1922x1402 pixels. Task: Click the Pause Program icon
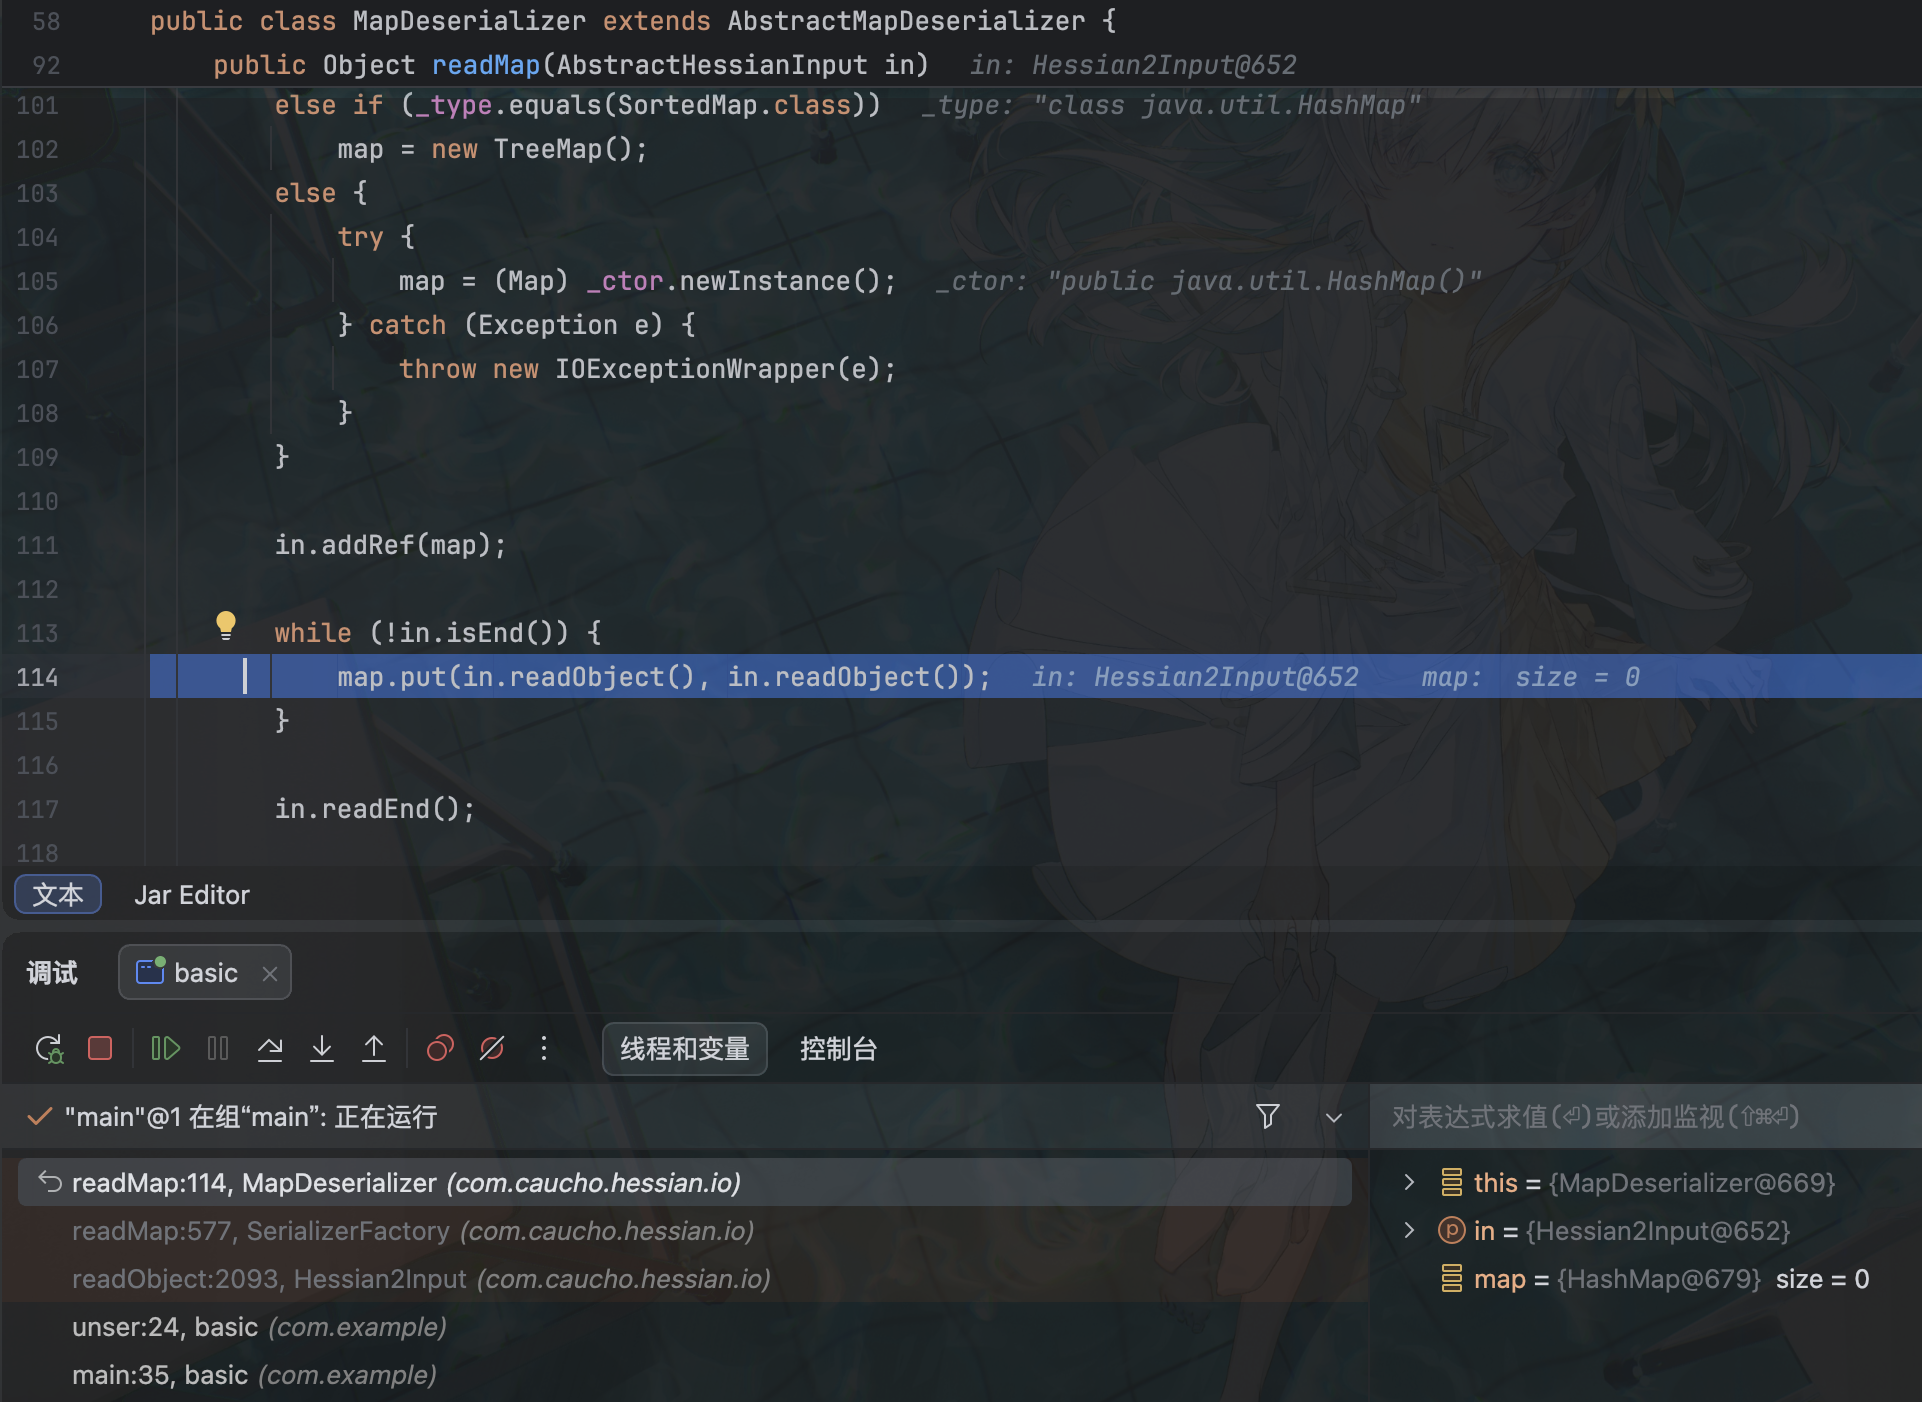pos(218,1048)
